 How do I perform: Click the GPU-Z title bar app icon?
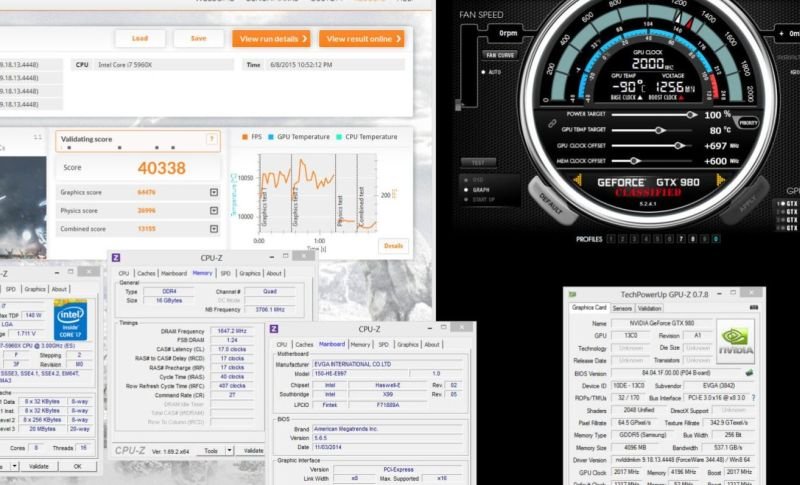(572, 294)
